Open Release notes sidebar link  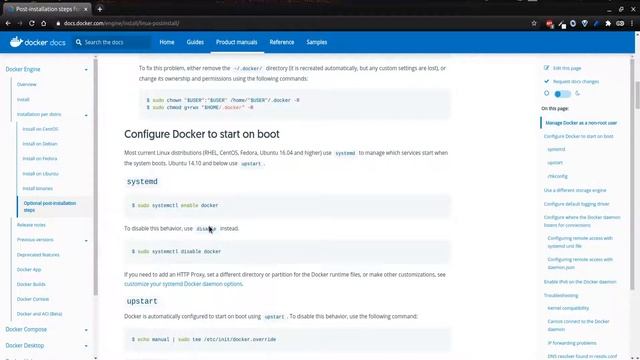pyautogui.click(x=31, y=225)
